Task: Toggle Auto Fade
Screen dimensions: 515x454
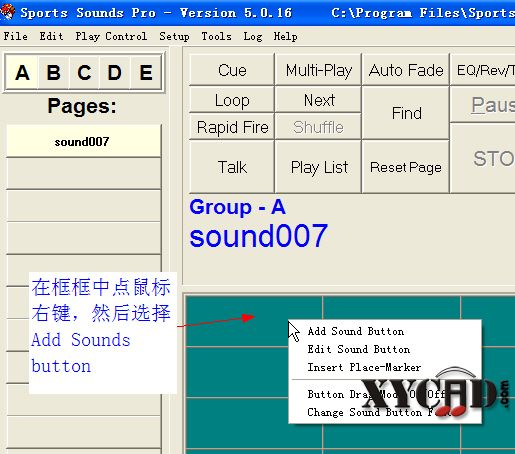Action: click(x=406, y=70)
